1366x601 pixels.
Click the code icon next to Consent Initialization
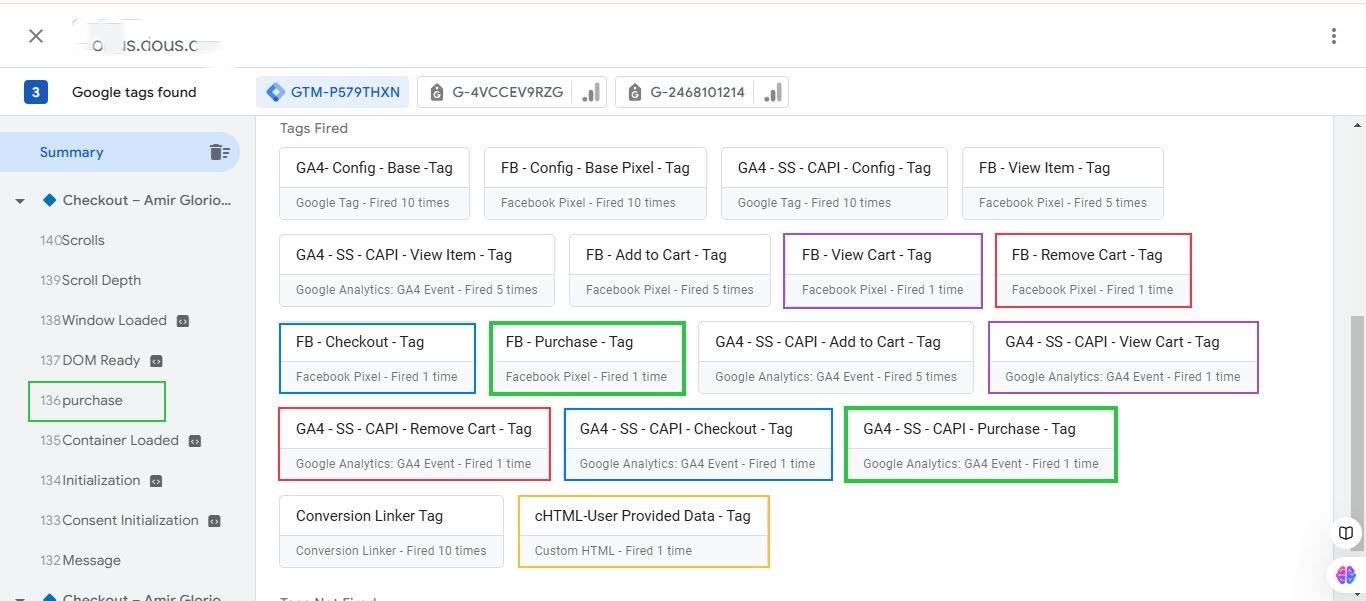214,521
